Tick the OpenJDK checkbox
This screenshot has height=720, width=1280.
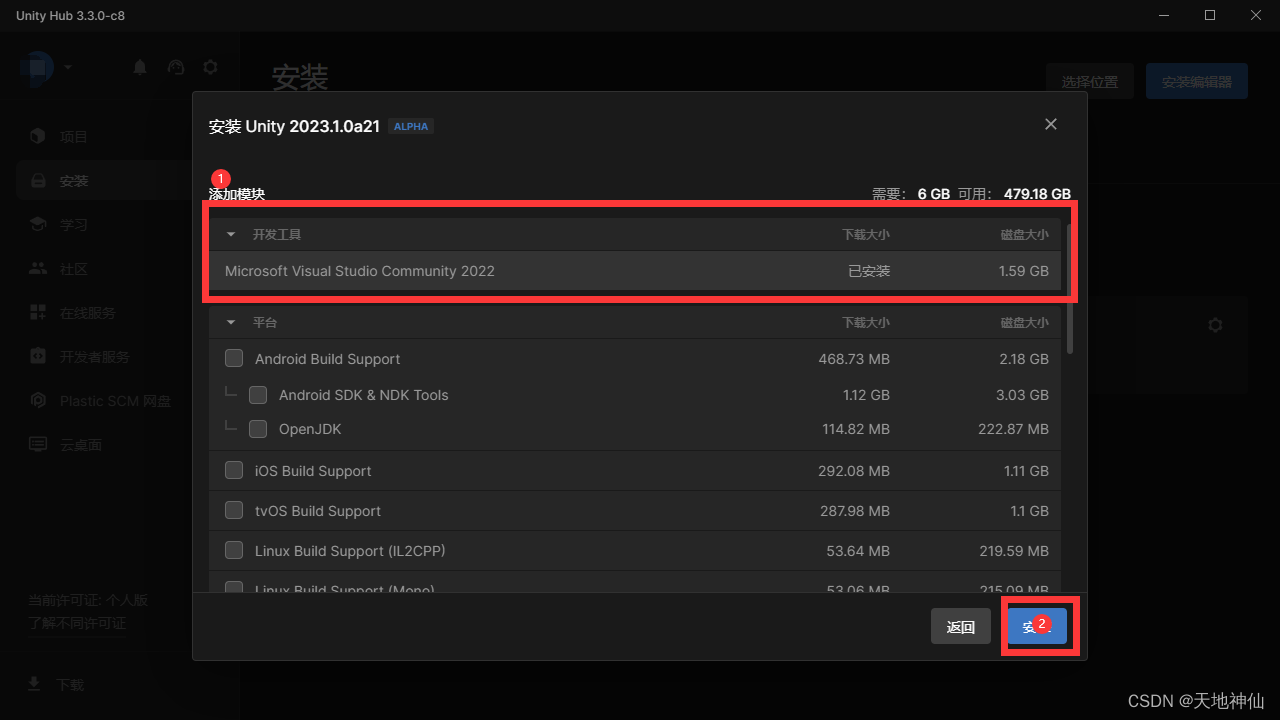258,429
